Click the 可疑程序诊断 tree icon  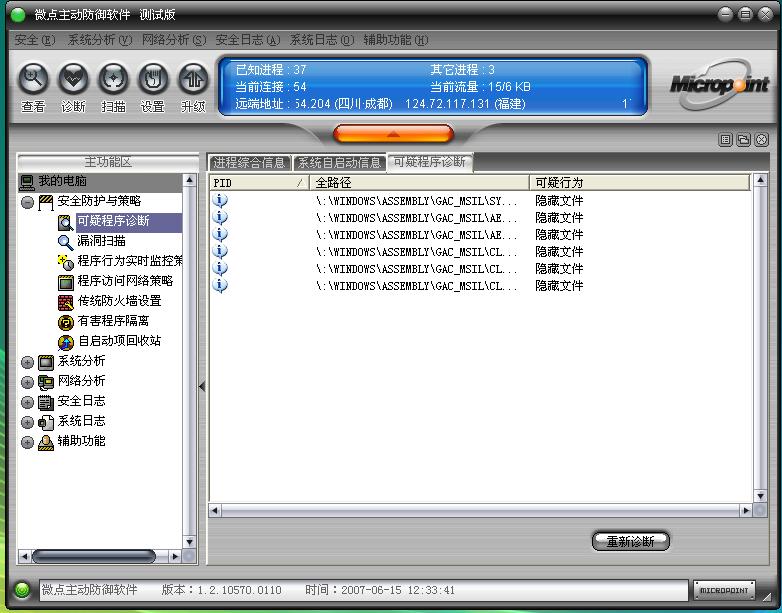click(x=65, y=222)
